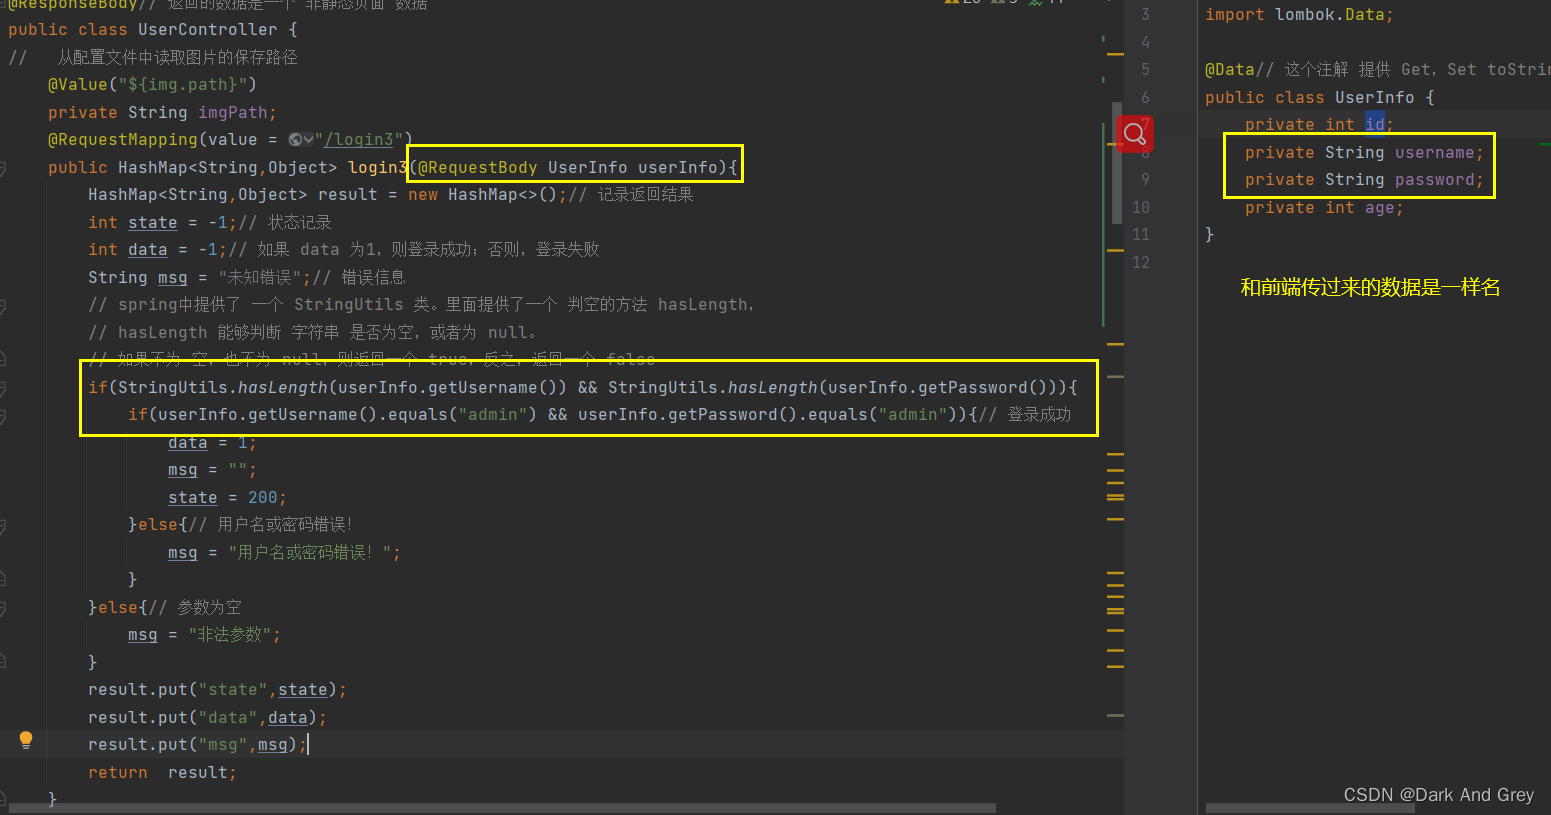Click line number 12 in UserInfo gutter

(1141, 262)
